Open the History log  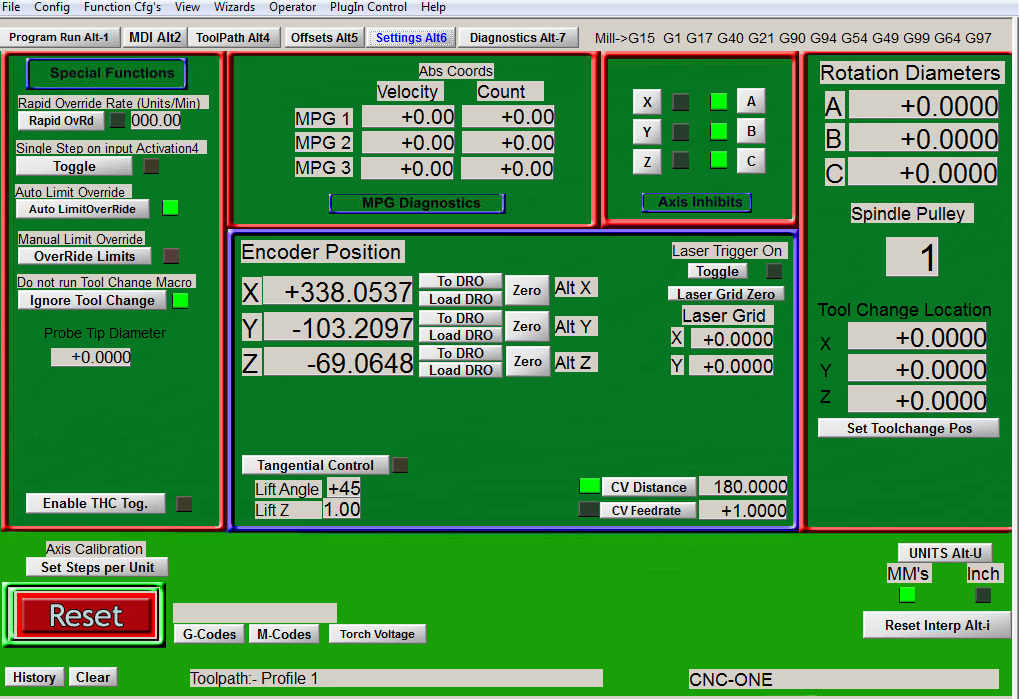click(x=34, y=677)
